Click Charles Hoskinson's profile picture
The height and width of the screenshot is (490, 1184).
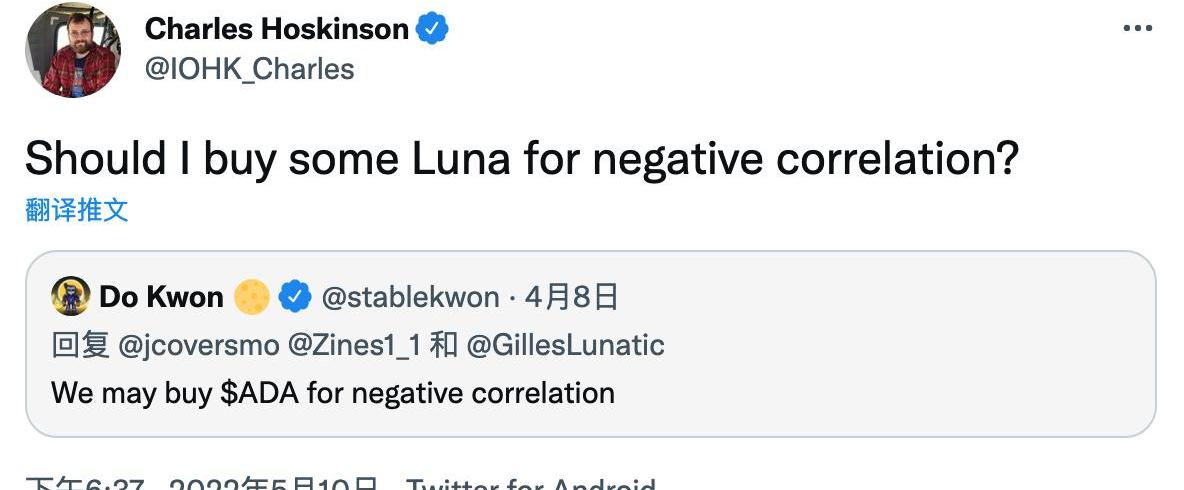(x=73, y=50)
